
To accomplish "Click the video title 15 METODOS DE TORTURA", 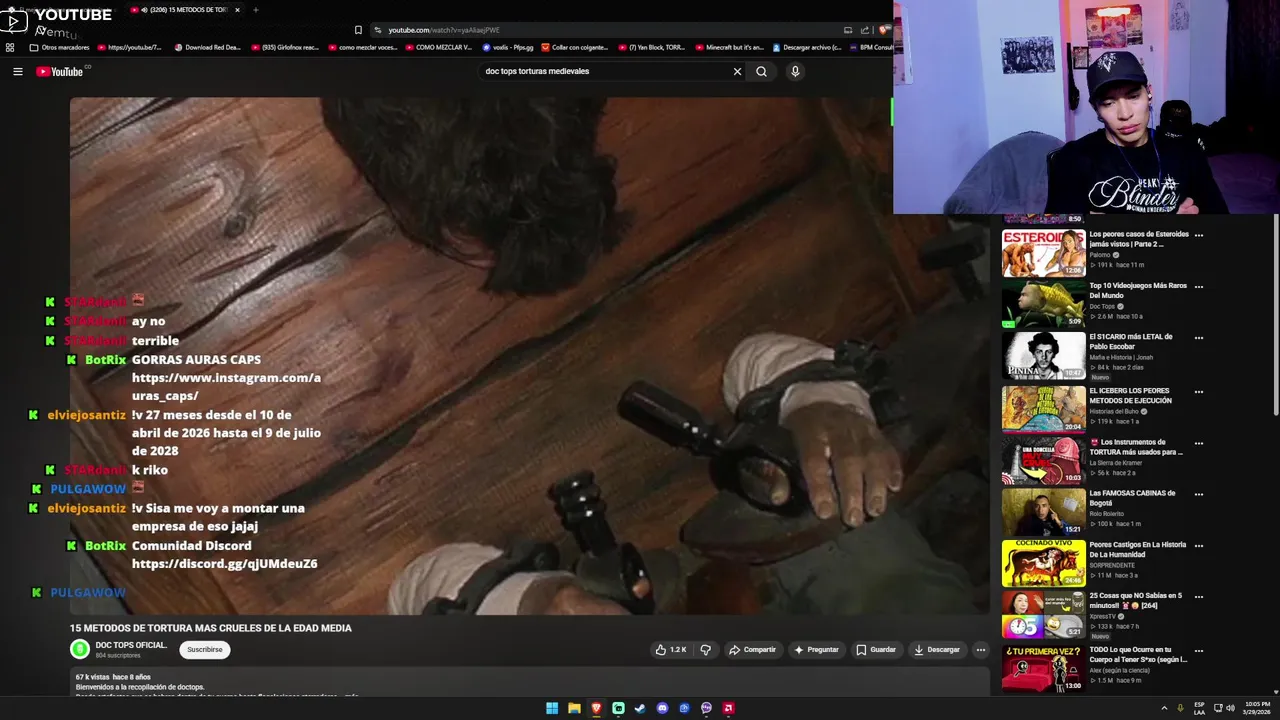I will (x=210, y=628).
